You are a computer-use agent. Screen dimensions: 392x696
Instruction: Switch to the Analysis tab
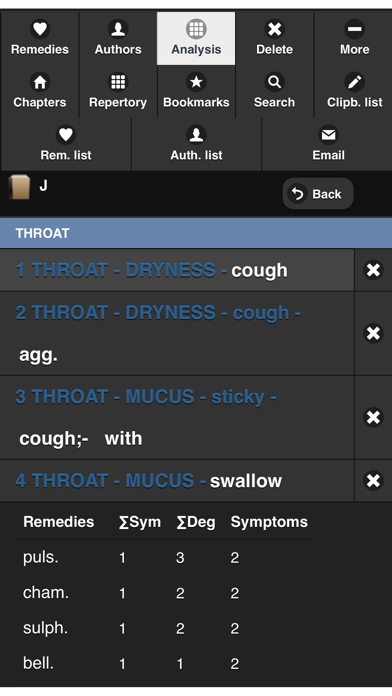196,39
